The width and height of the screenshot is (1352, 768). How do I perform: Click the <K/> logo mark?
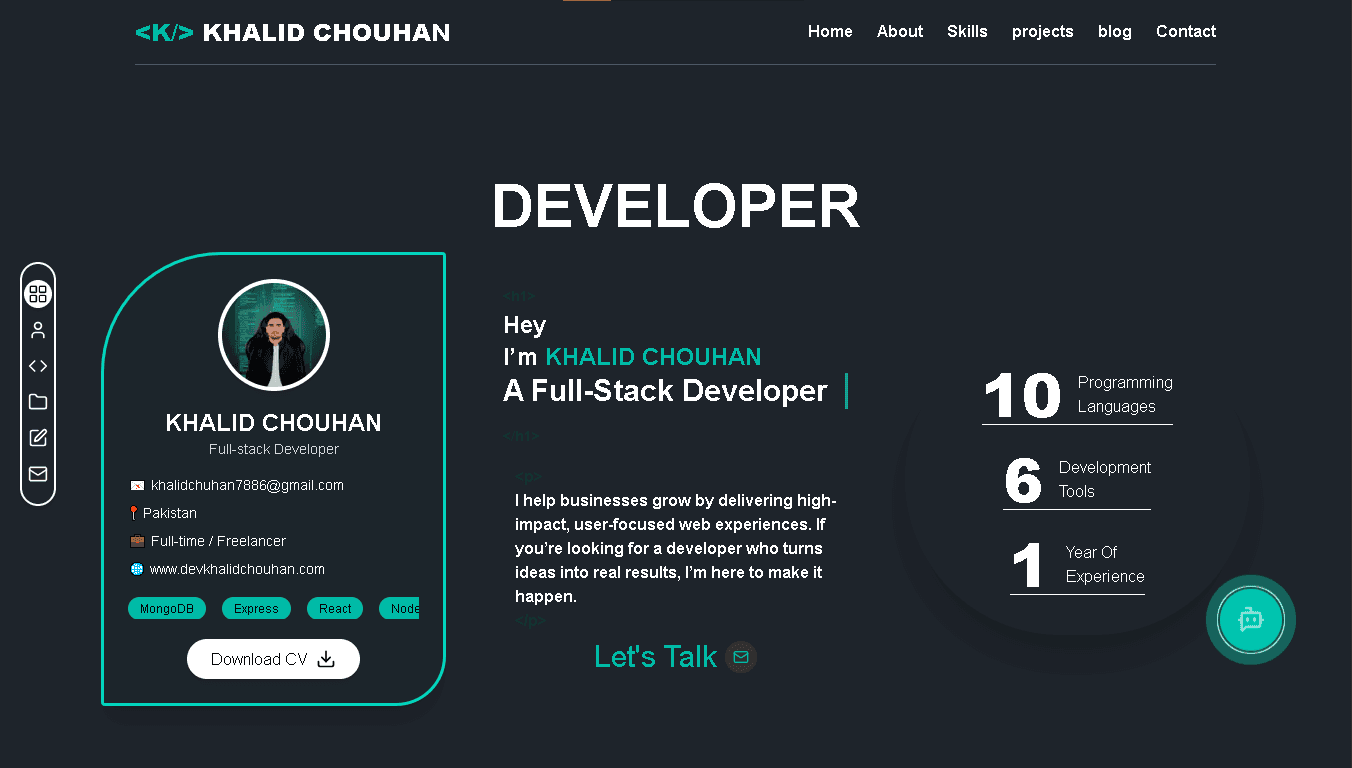point(165,33)
